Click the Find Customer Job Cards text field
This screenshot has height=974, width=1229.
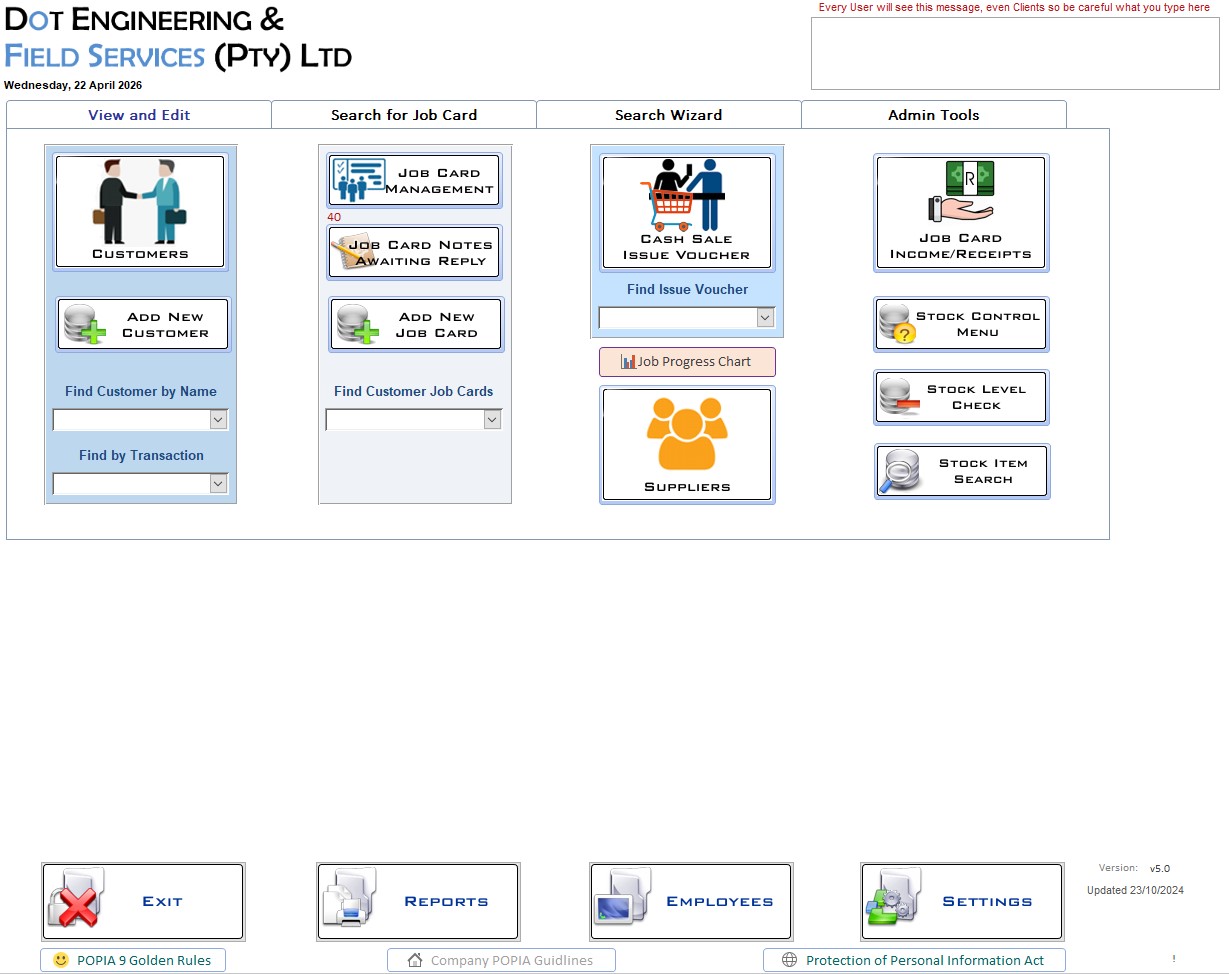pyautogui.click(x=404, y=420)
